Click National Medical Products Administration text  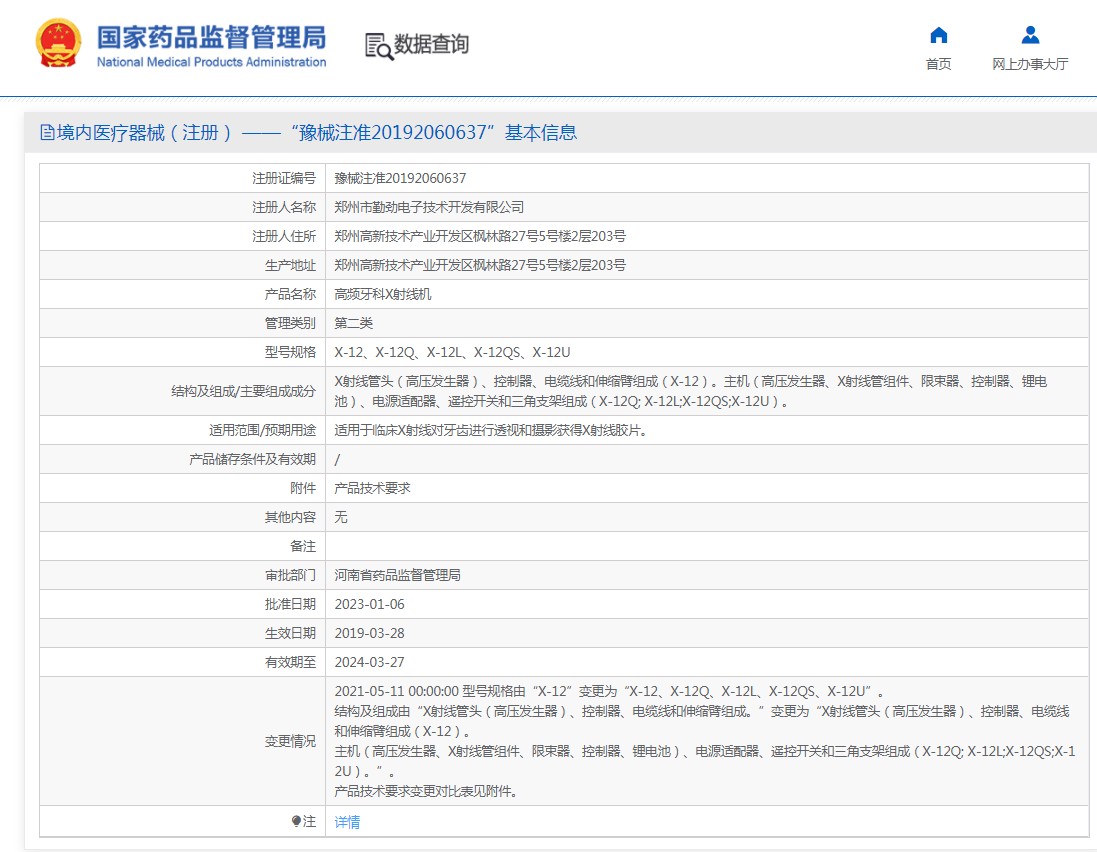tap(211, 62)
